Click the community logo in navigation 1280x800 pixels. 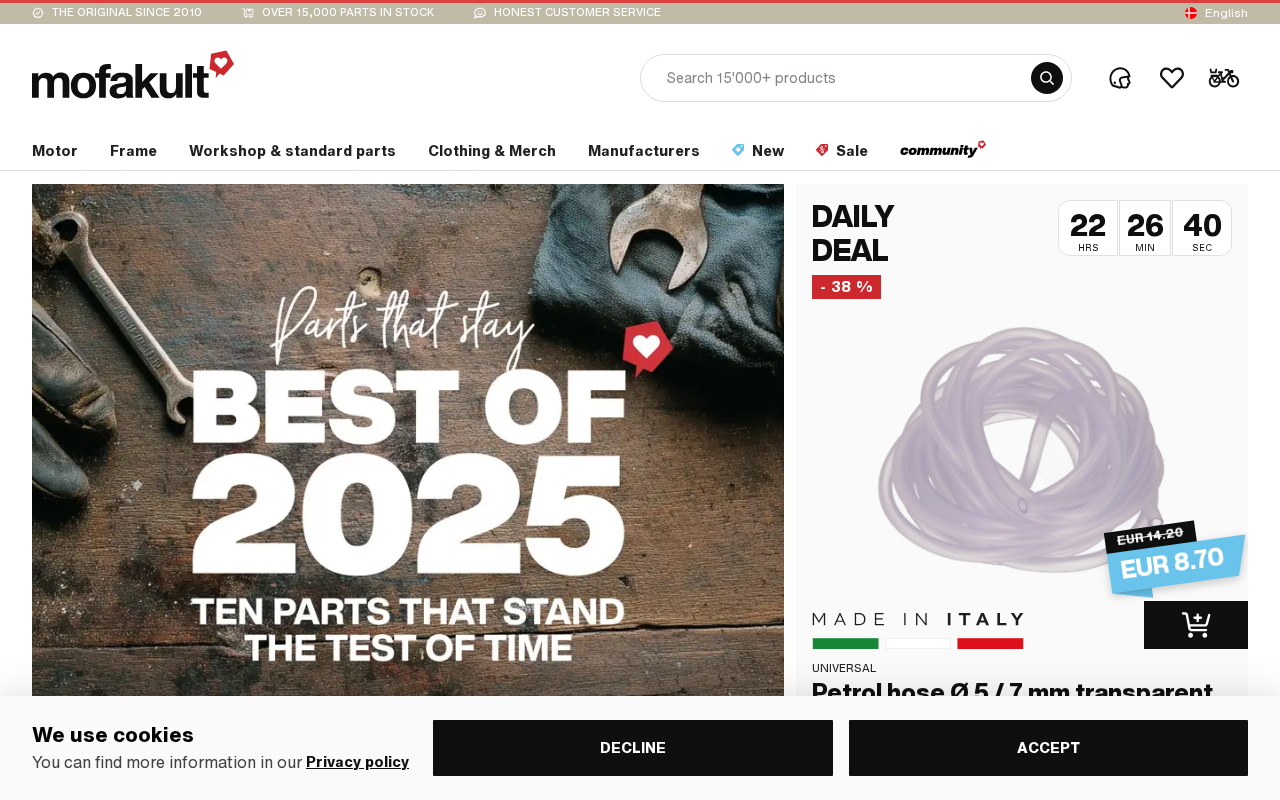pyautogui.click(x=943, y=150)
